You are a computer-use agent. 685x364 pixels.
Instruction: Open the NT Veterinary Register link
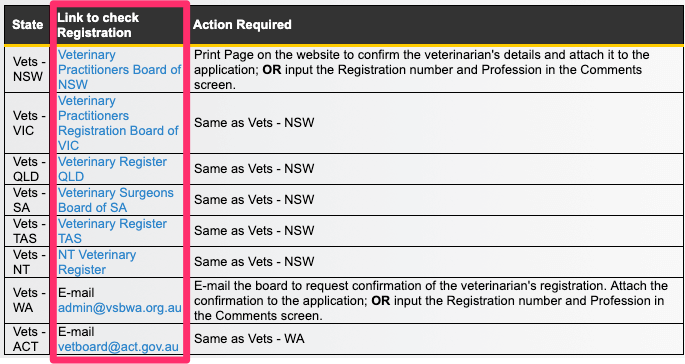(x=97, y=262)
